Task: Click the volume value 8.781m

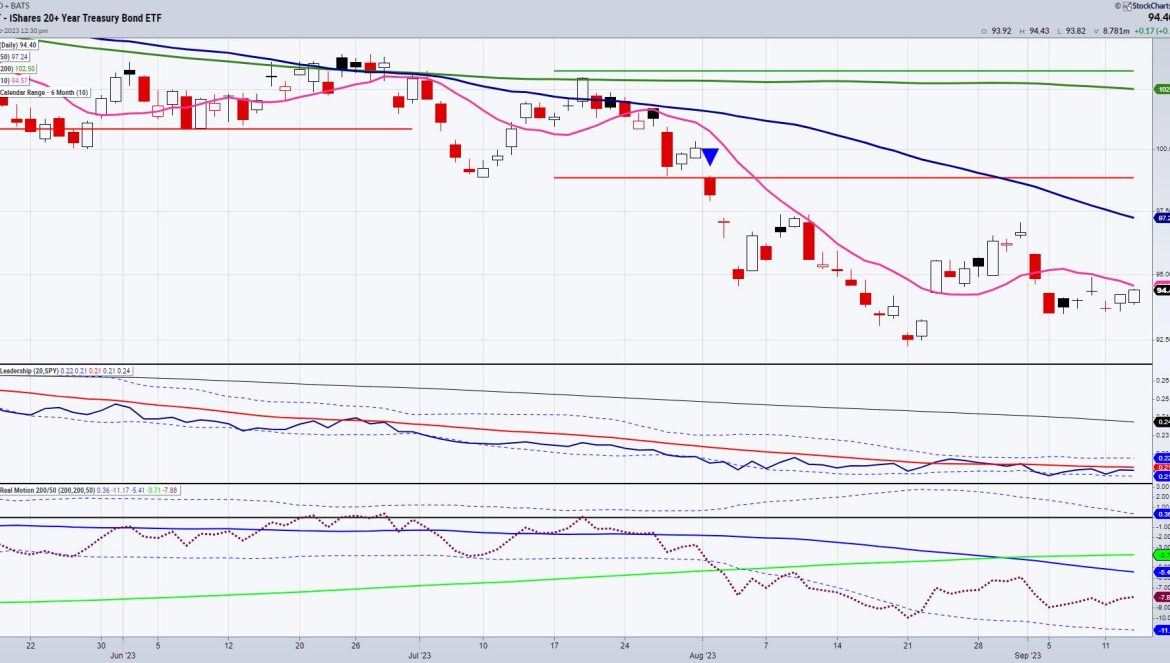Action: [1116, 31]
